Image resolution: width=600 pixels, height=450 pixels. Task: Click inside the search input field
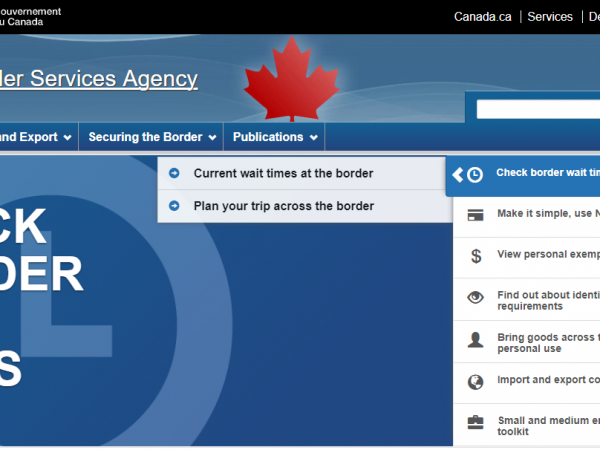(538, 109)
